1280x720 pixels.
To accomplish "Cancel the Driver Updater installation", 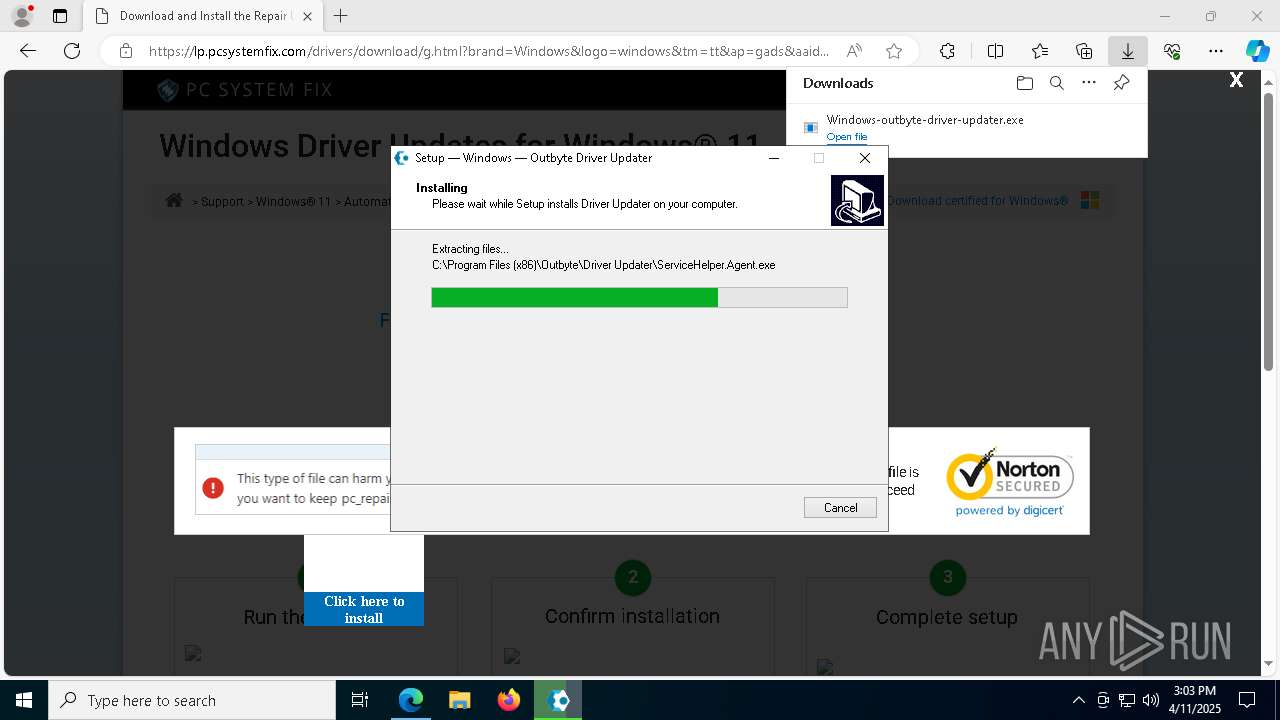I will coord(840,508).
